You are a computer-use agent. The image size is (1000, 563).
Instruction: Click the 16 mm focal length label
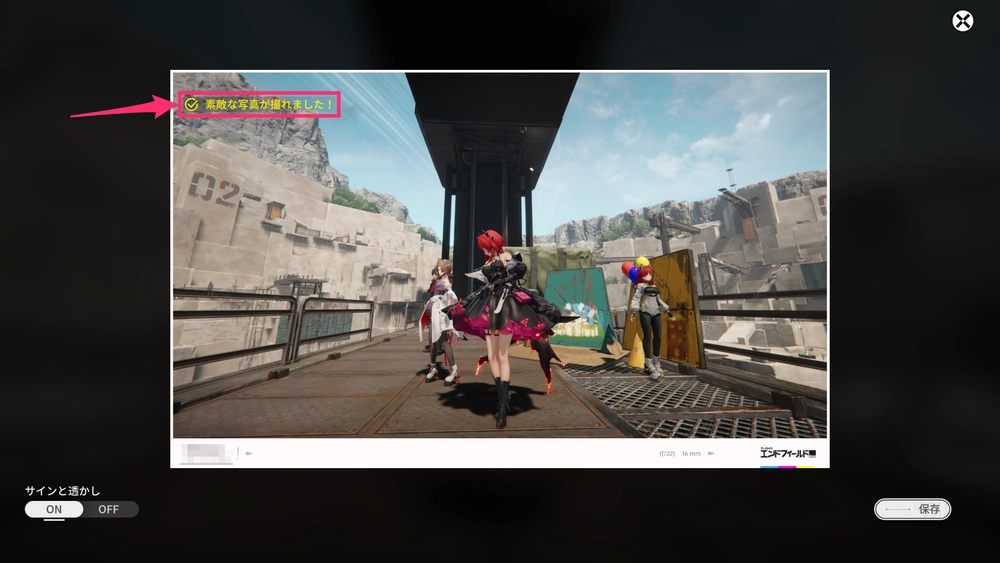[x=692, y=453]
